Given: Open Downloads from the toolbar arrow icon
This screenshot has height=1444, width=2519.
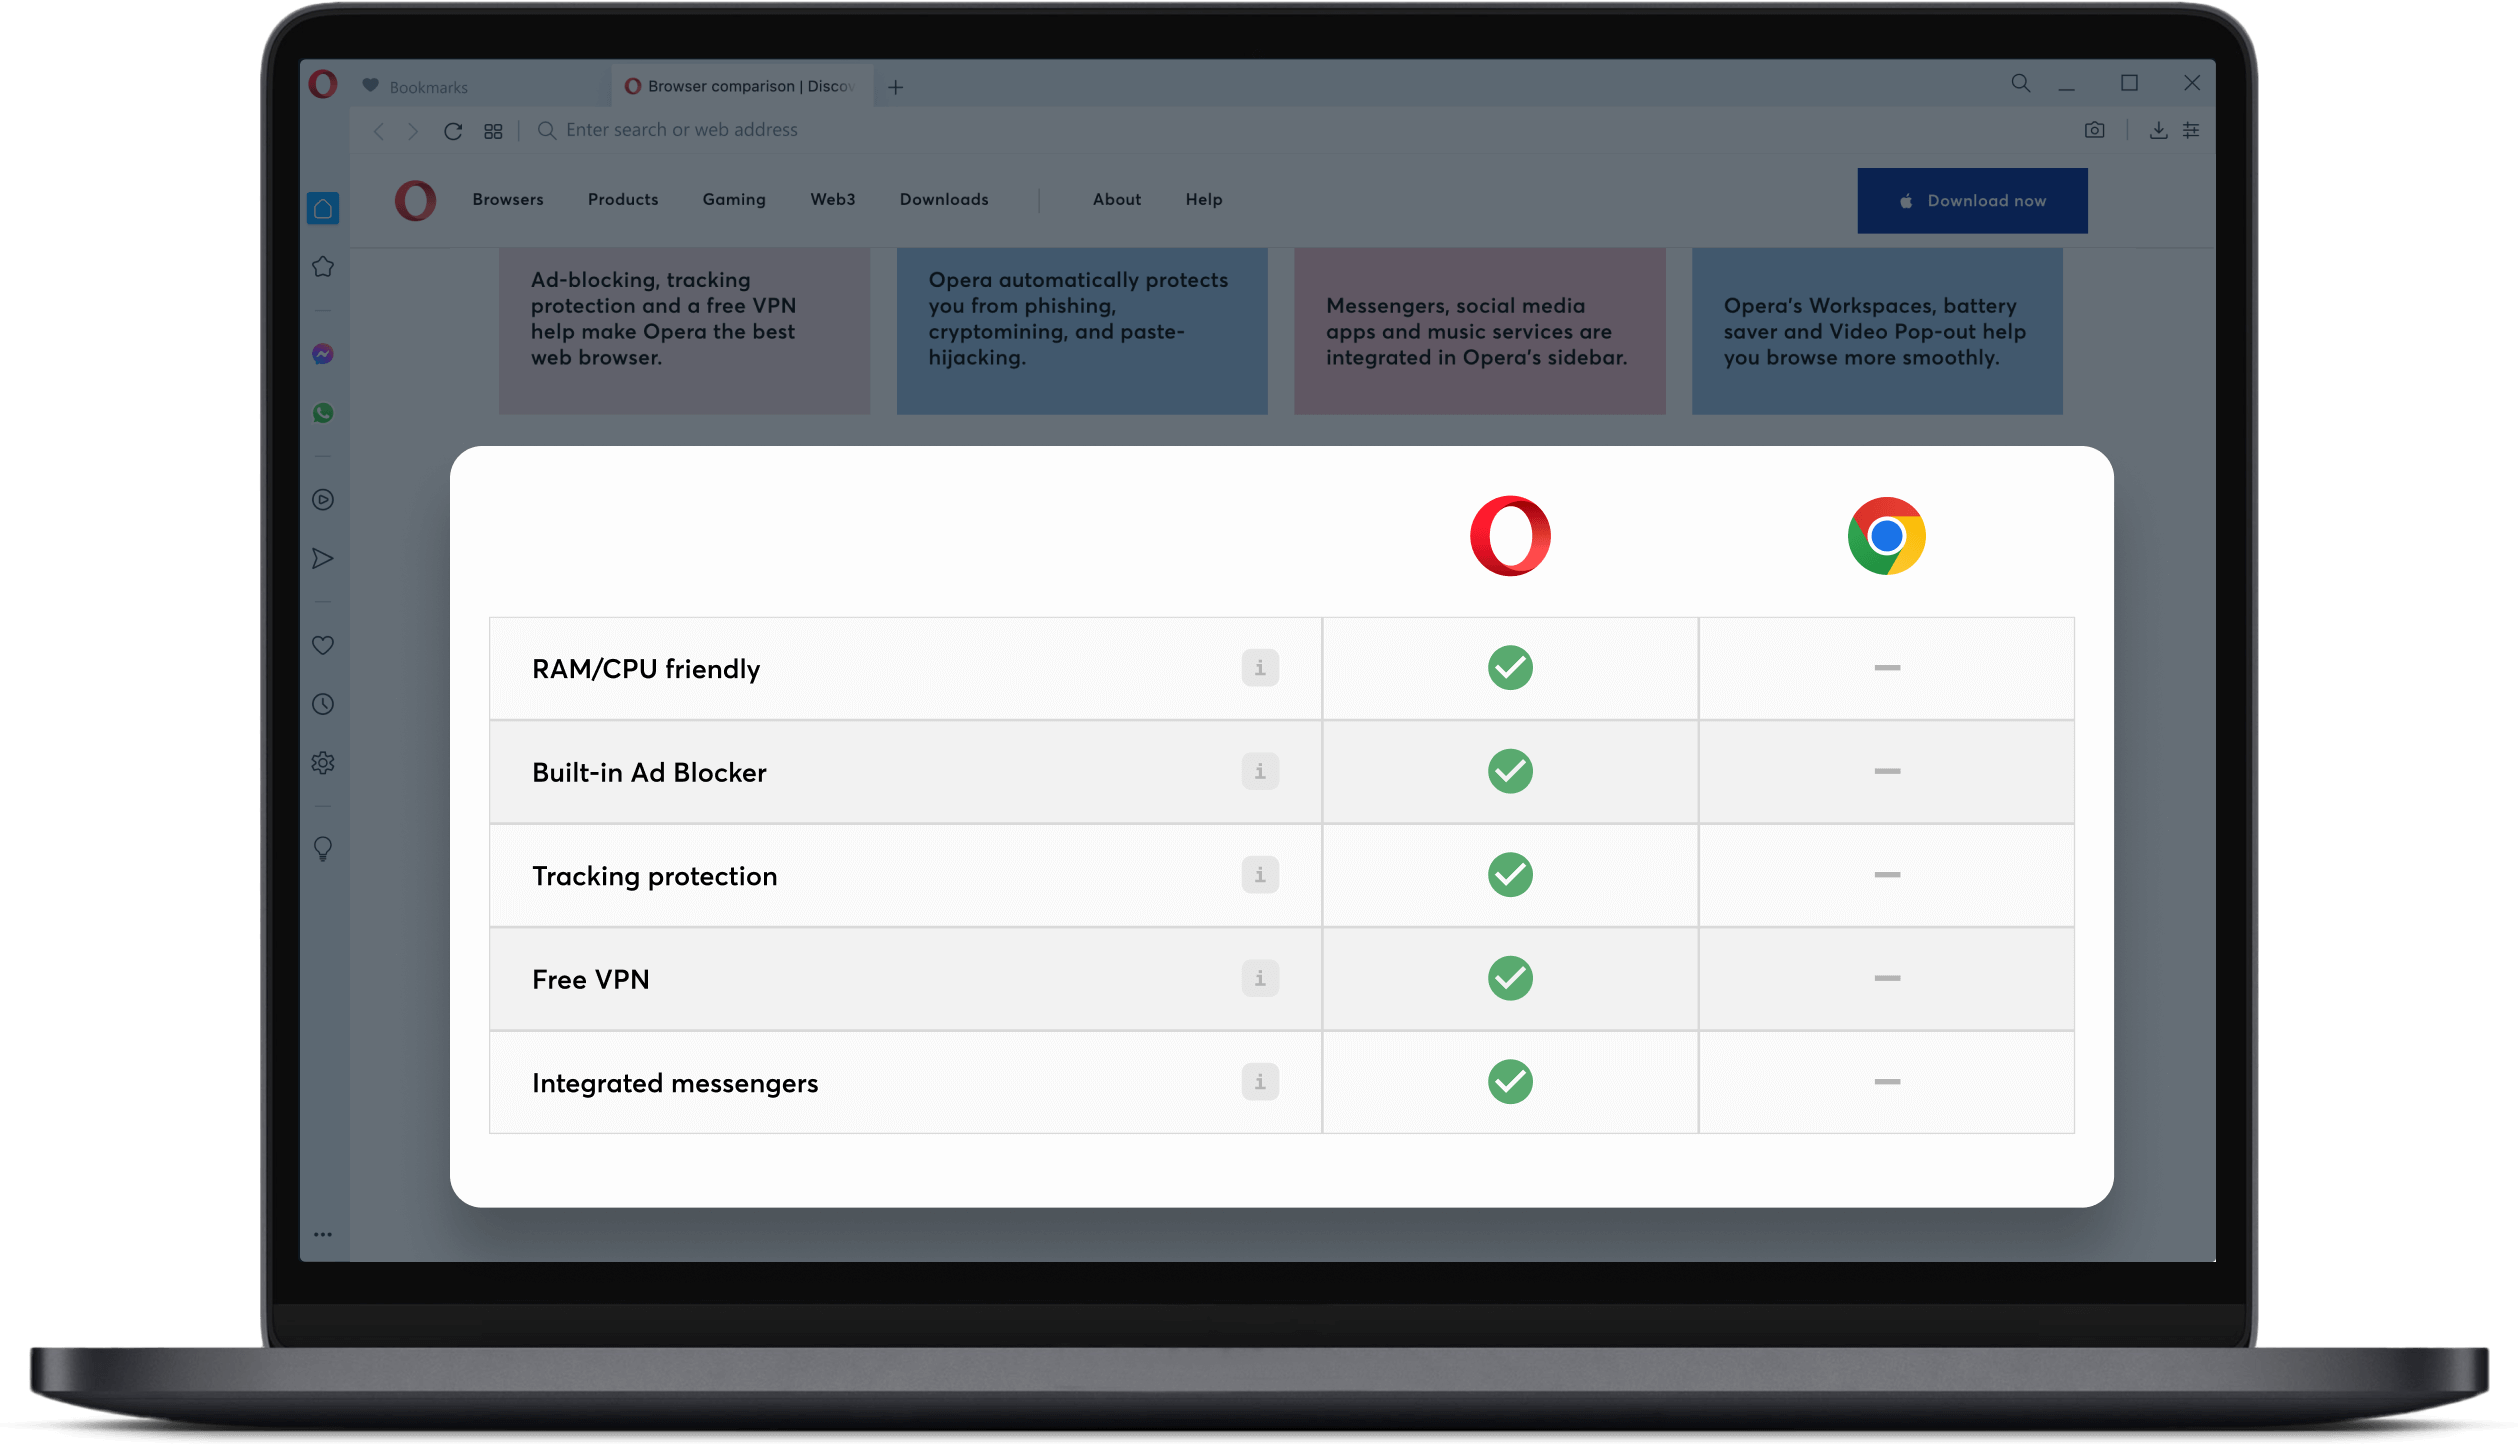Looking at the screenshot, I should point(2159,130).
